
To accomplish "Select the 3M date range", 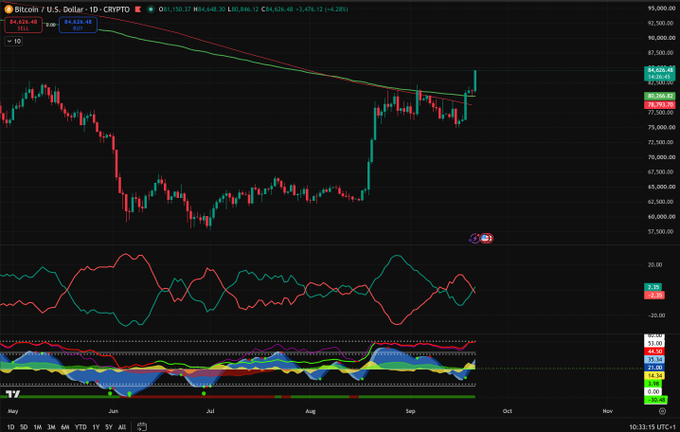I will [x=51, y=427].
